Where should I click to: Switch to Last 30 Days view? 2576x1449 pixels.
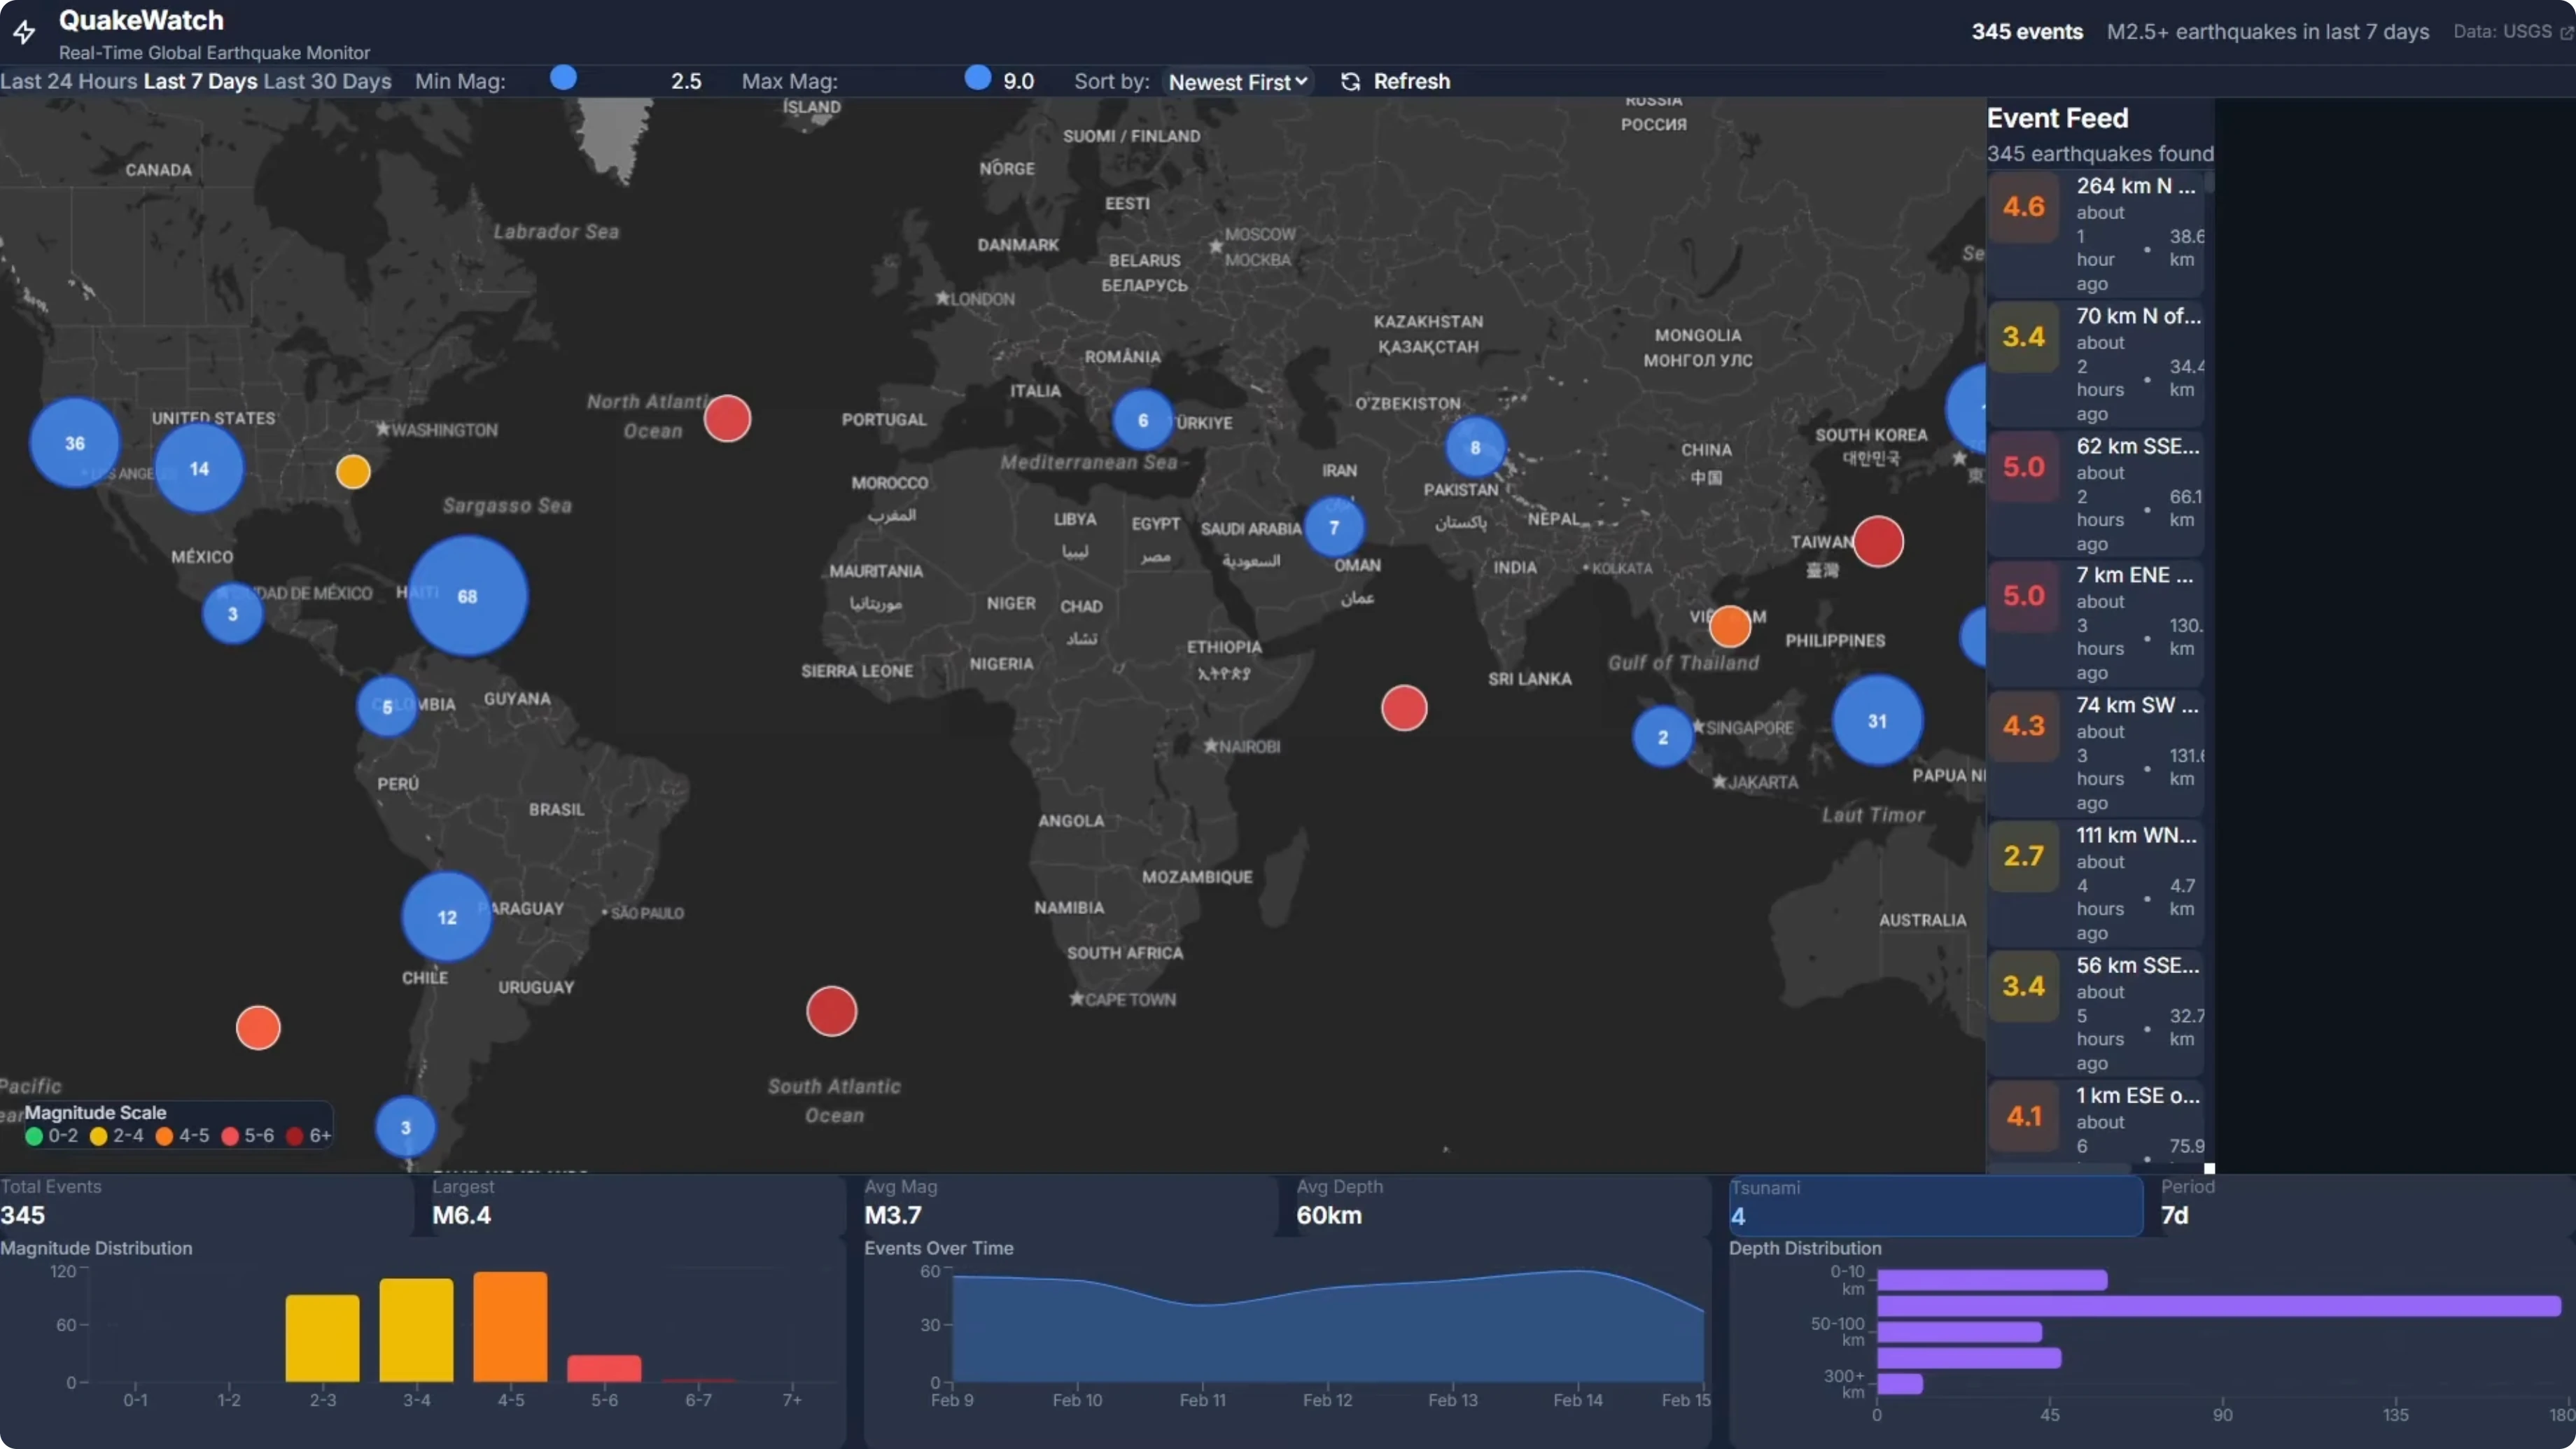coord(327,82)
